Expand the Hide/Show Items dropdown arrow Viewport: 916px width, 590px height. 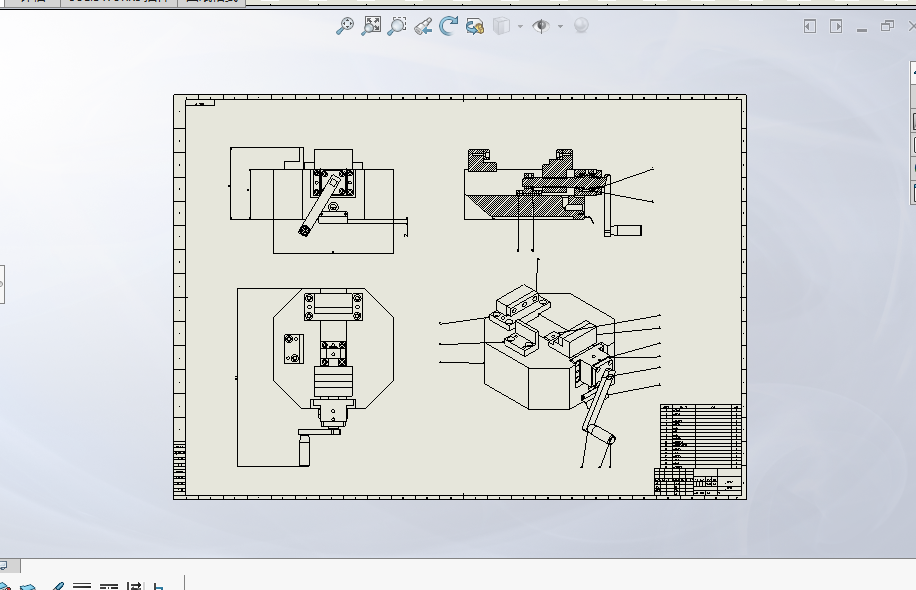coord(560,26)
